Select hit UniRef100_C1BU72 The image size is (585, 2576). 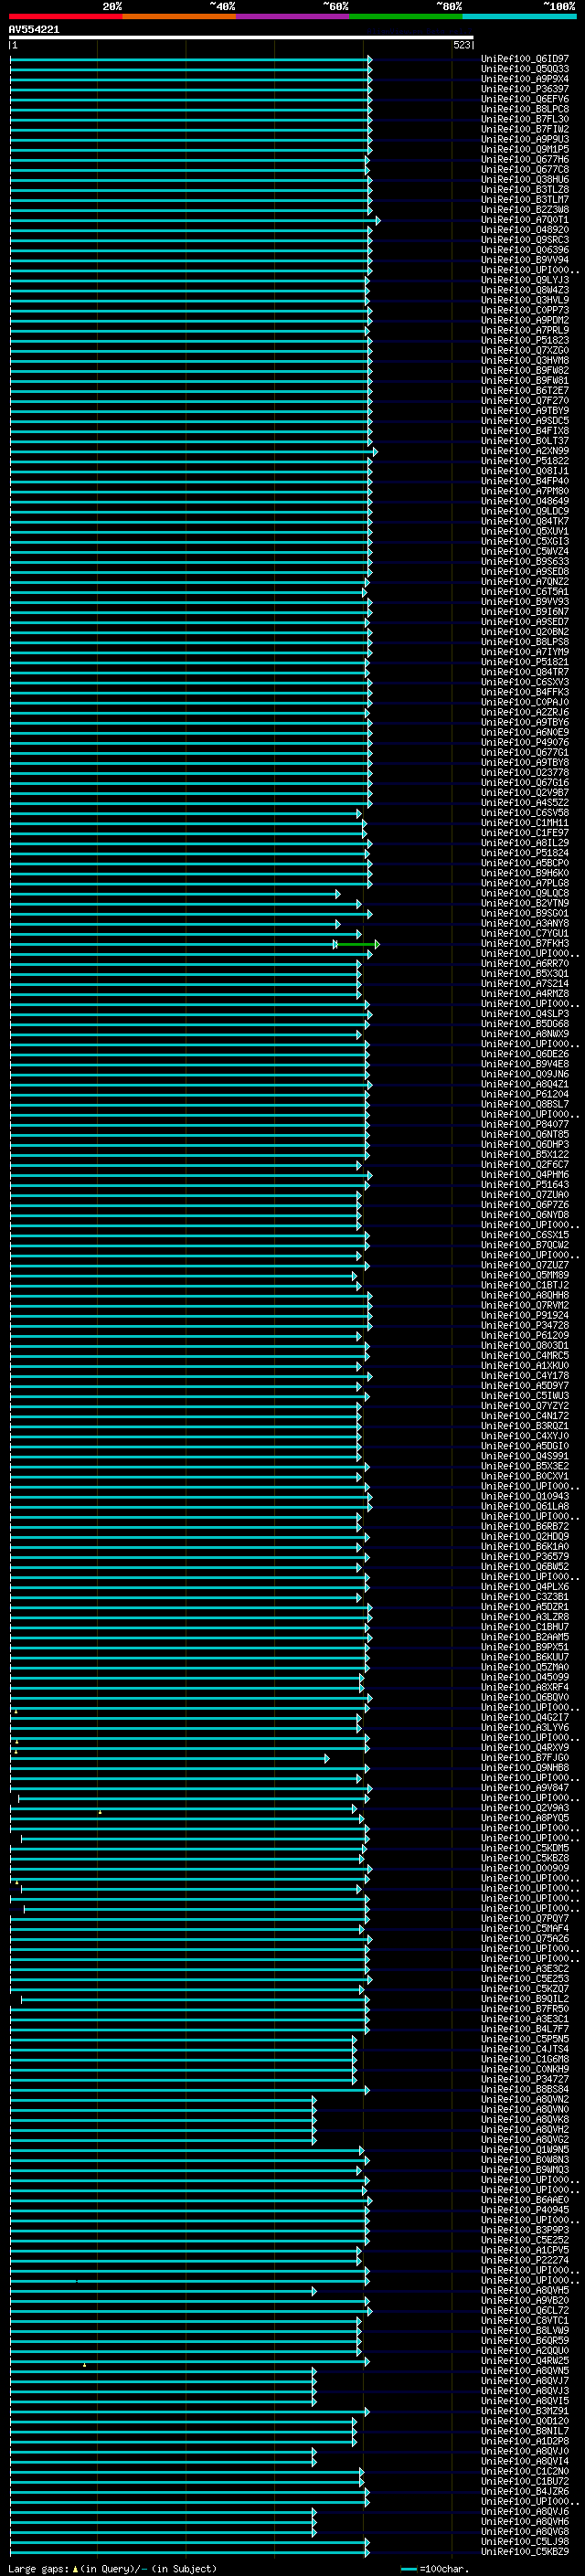pos(525,2481)
